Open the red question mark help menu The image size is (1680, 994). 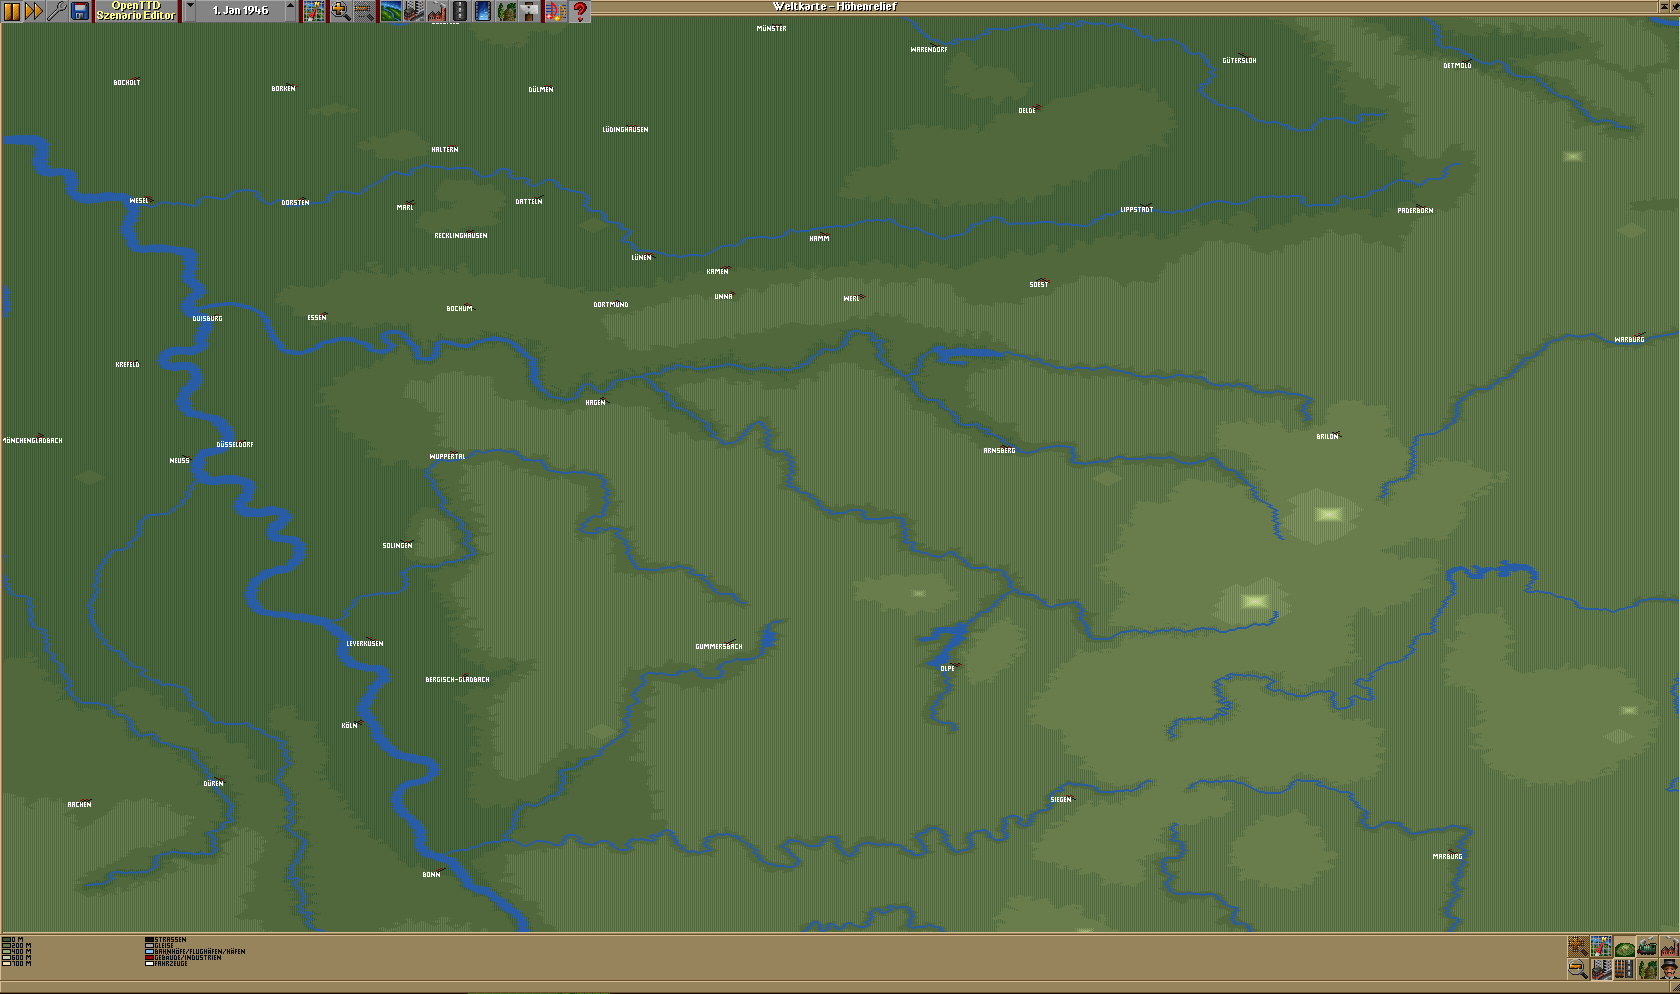pyautogui.click(x=579, y=11)
